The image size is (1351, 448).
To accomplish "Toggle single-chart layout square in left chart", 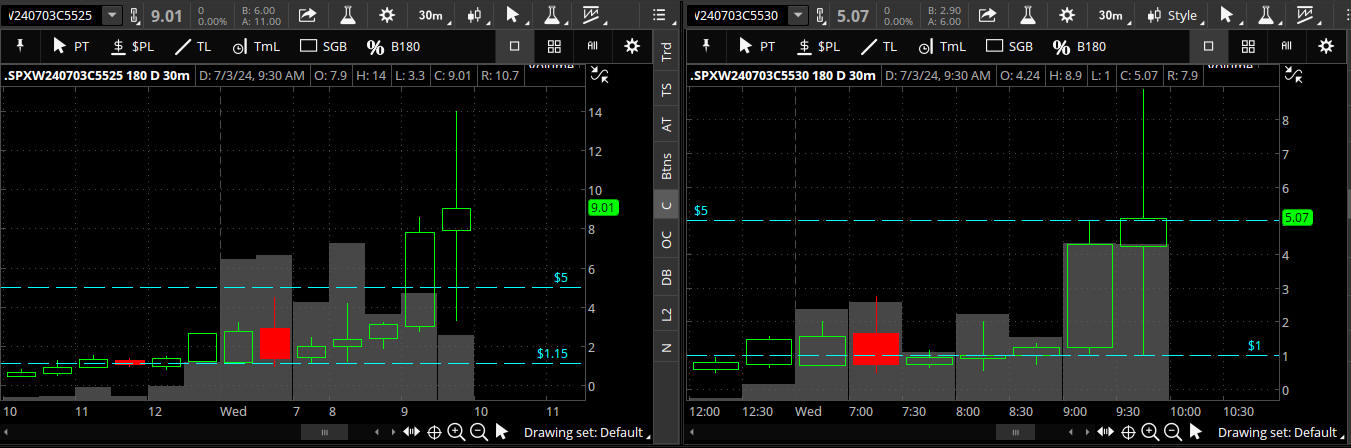I will click(514, 46).
